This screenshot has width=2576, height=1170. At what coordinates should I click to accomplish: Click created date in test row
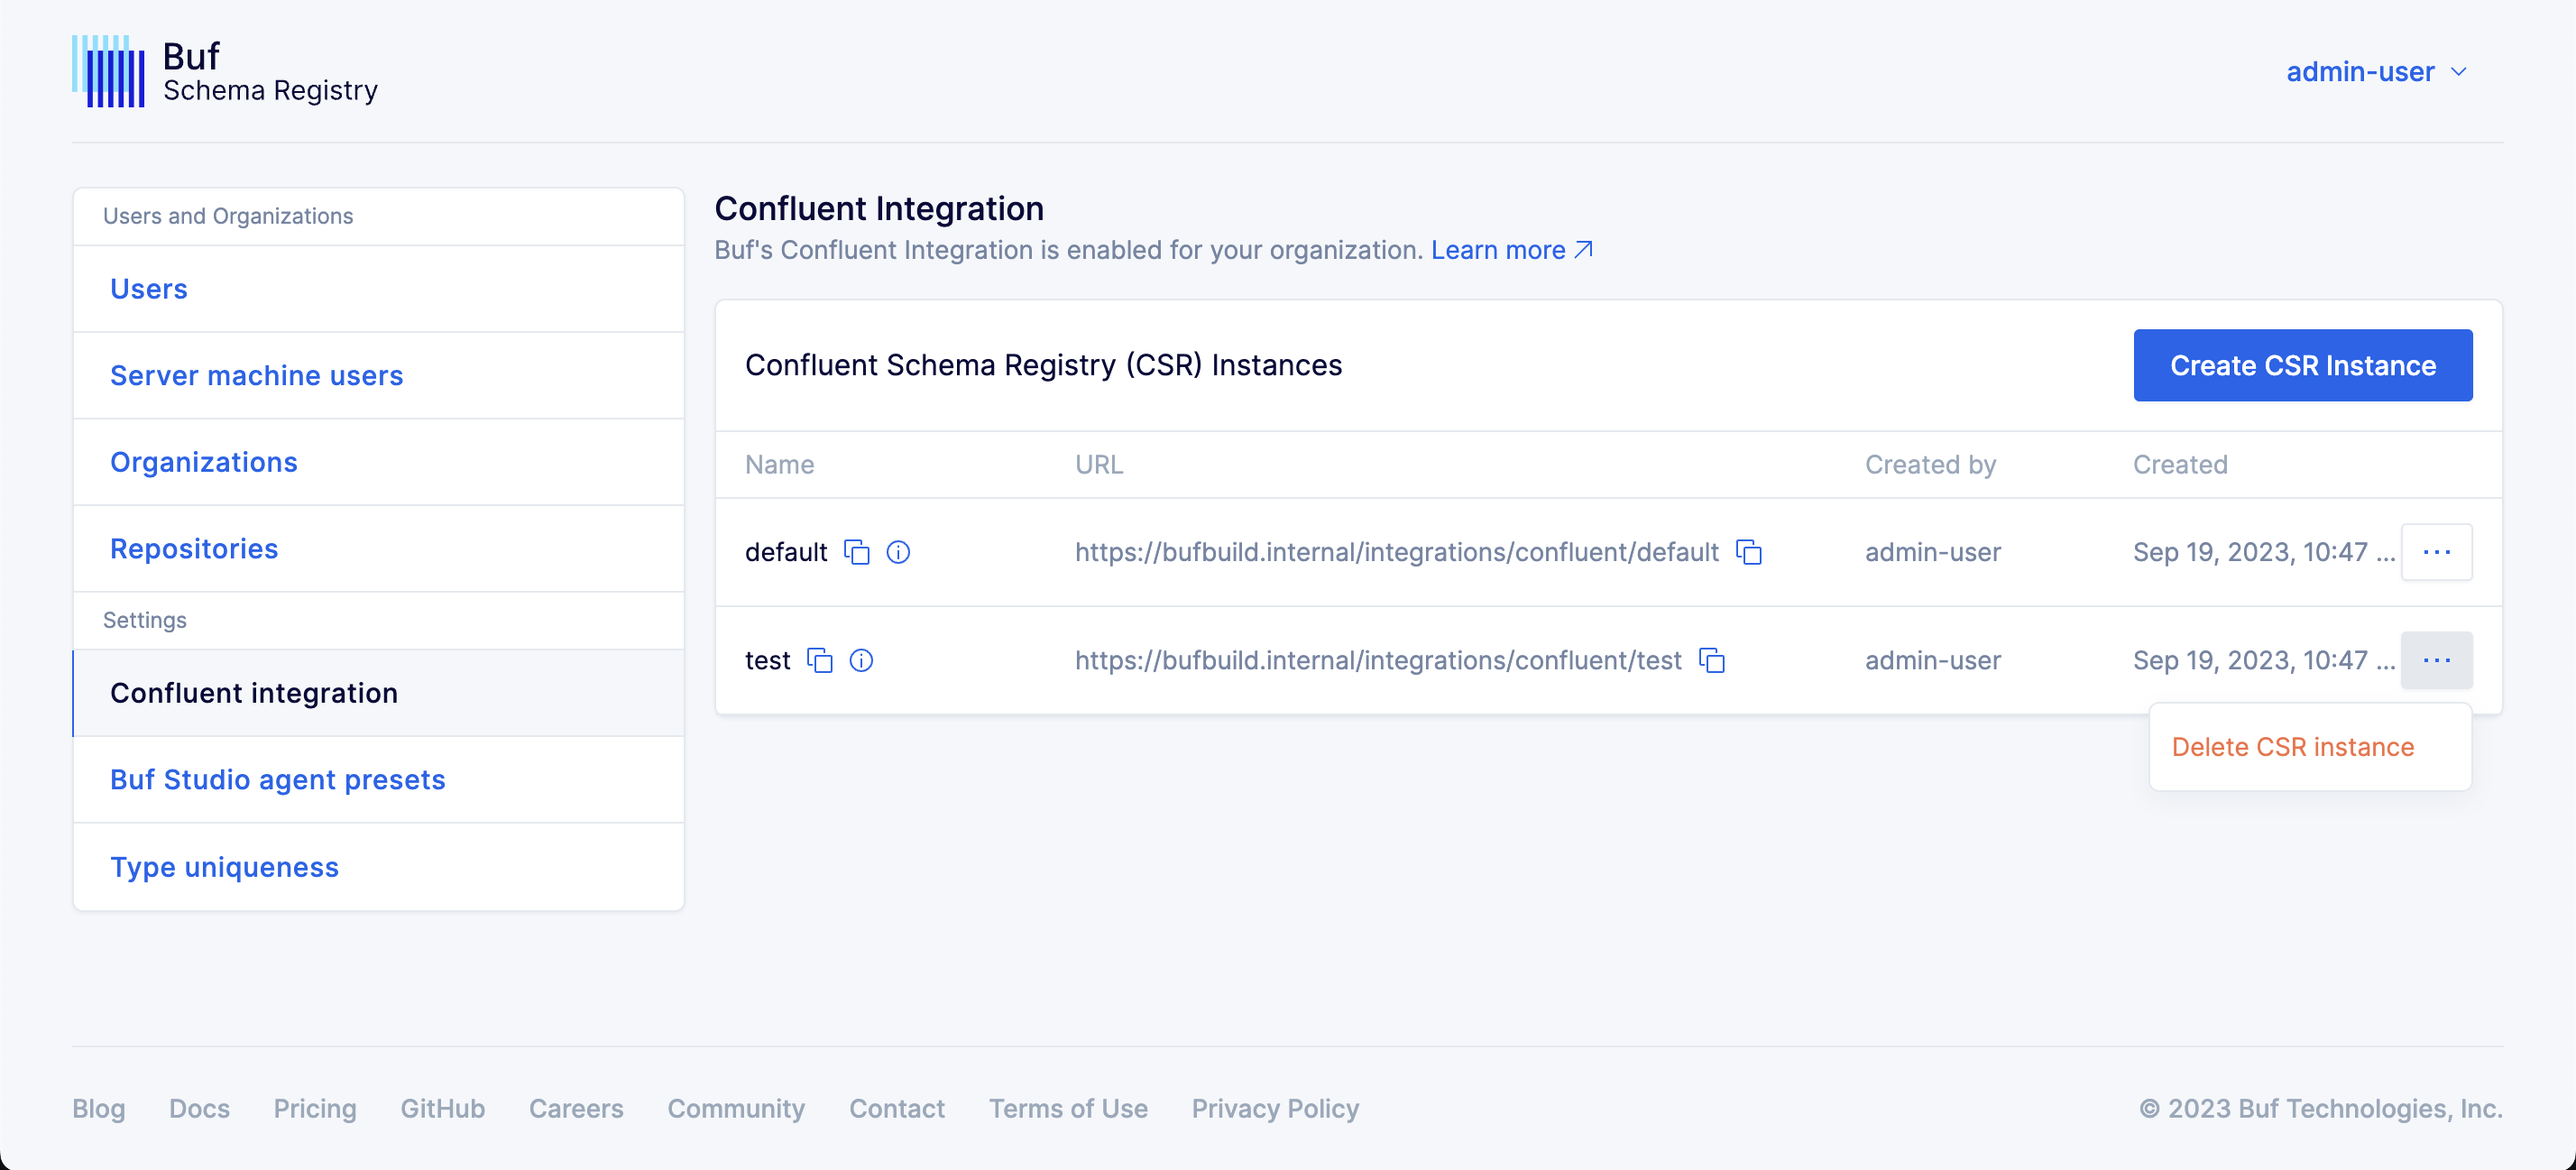click(2263, 660)
